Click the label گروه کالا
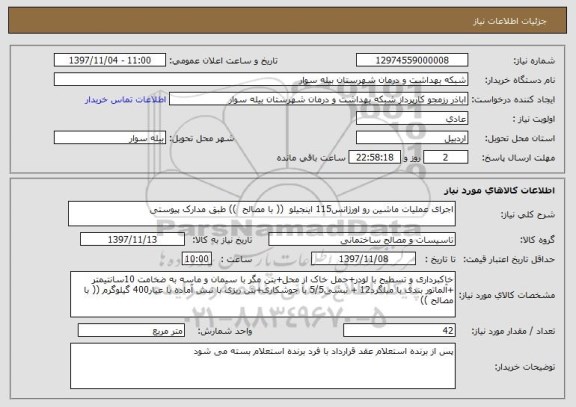 coord(537,240)
